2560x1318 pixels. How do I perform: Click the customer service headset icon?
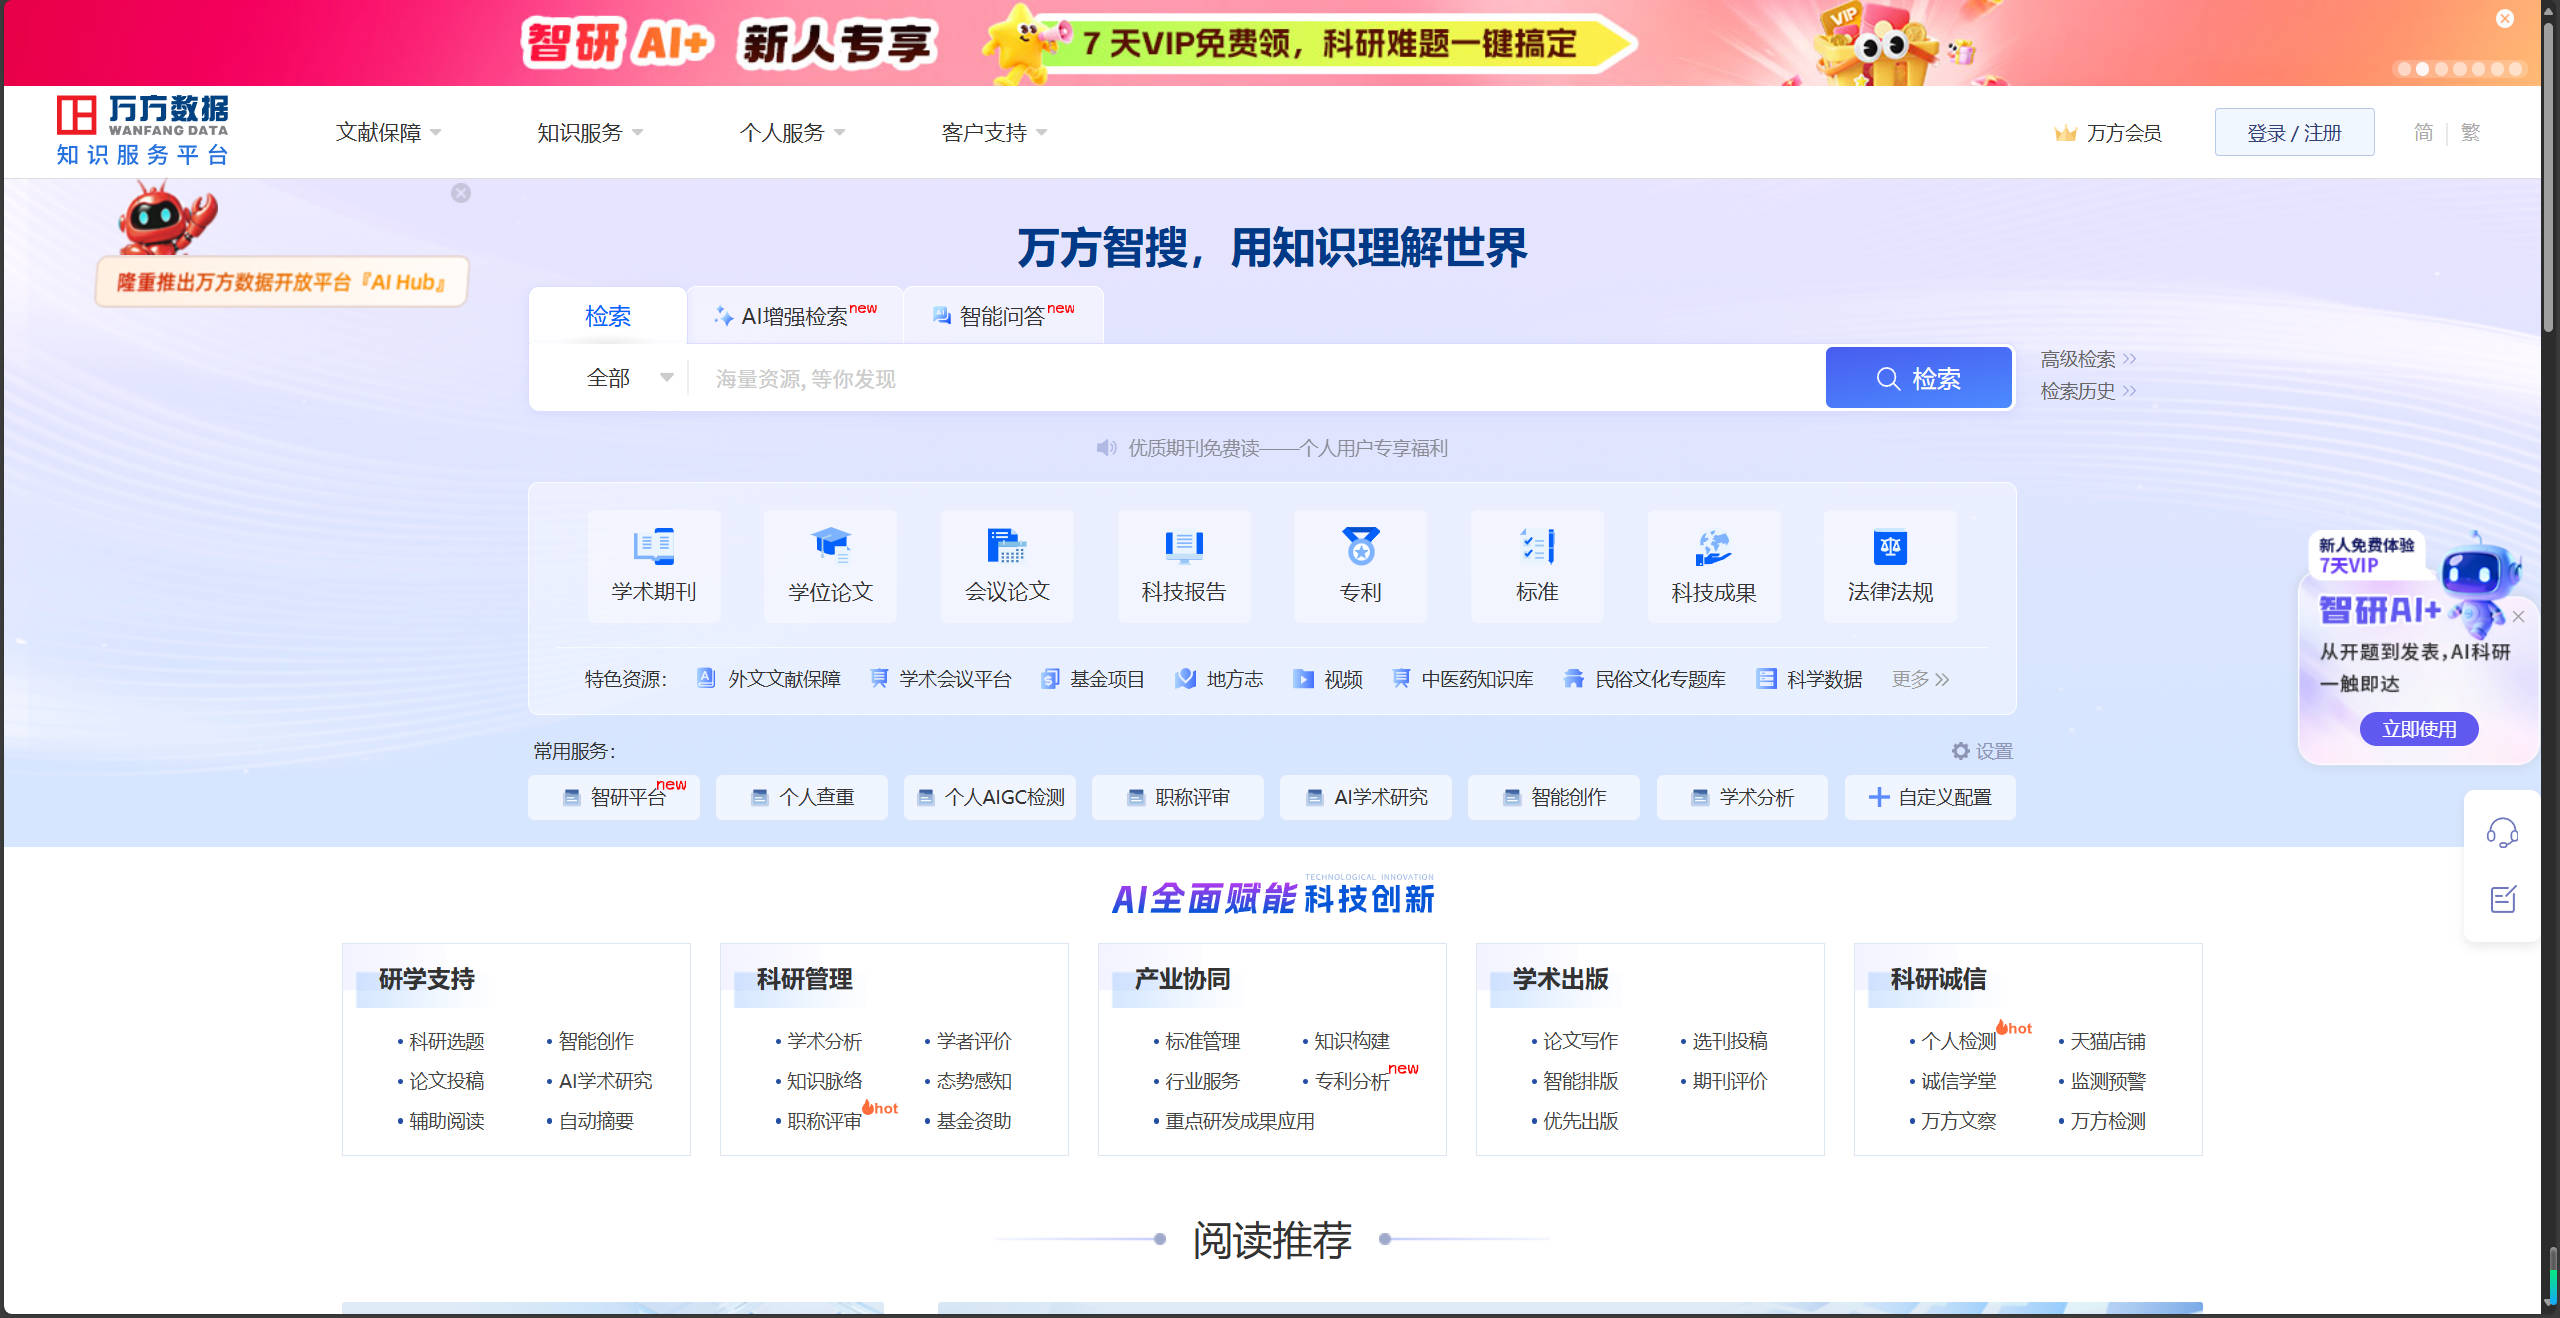click(2502, 832)
